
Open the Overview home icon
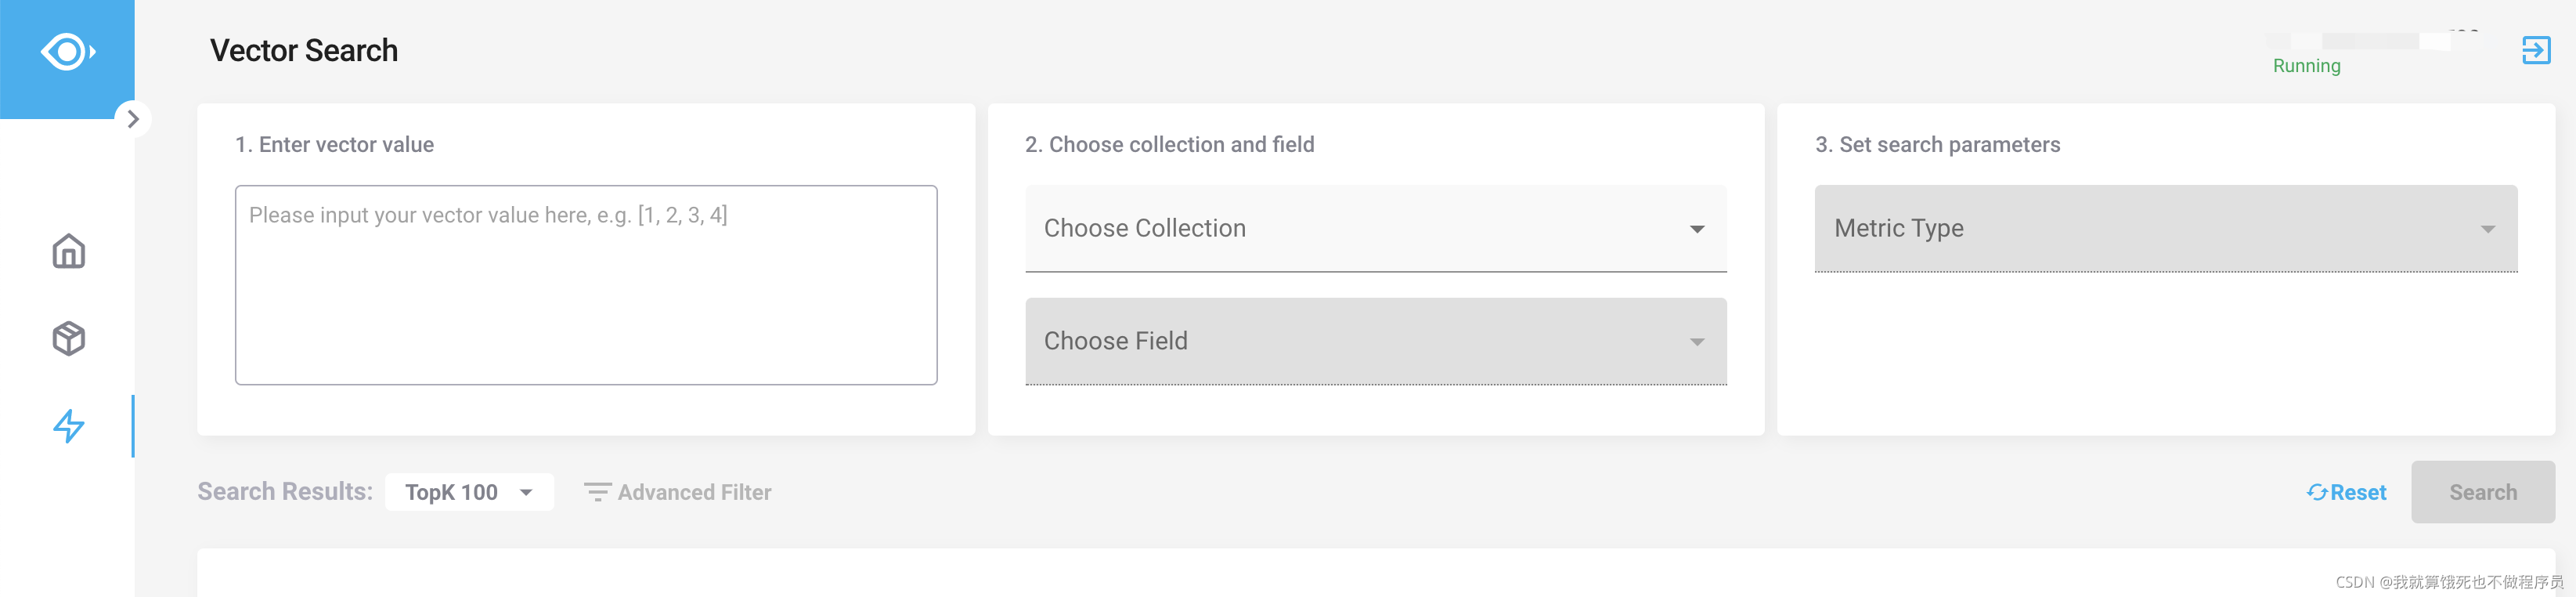pos(68,251)
